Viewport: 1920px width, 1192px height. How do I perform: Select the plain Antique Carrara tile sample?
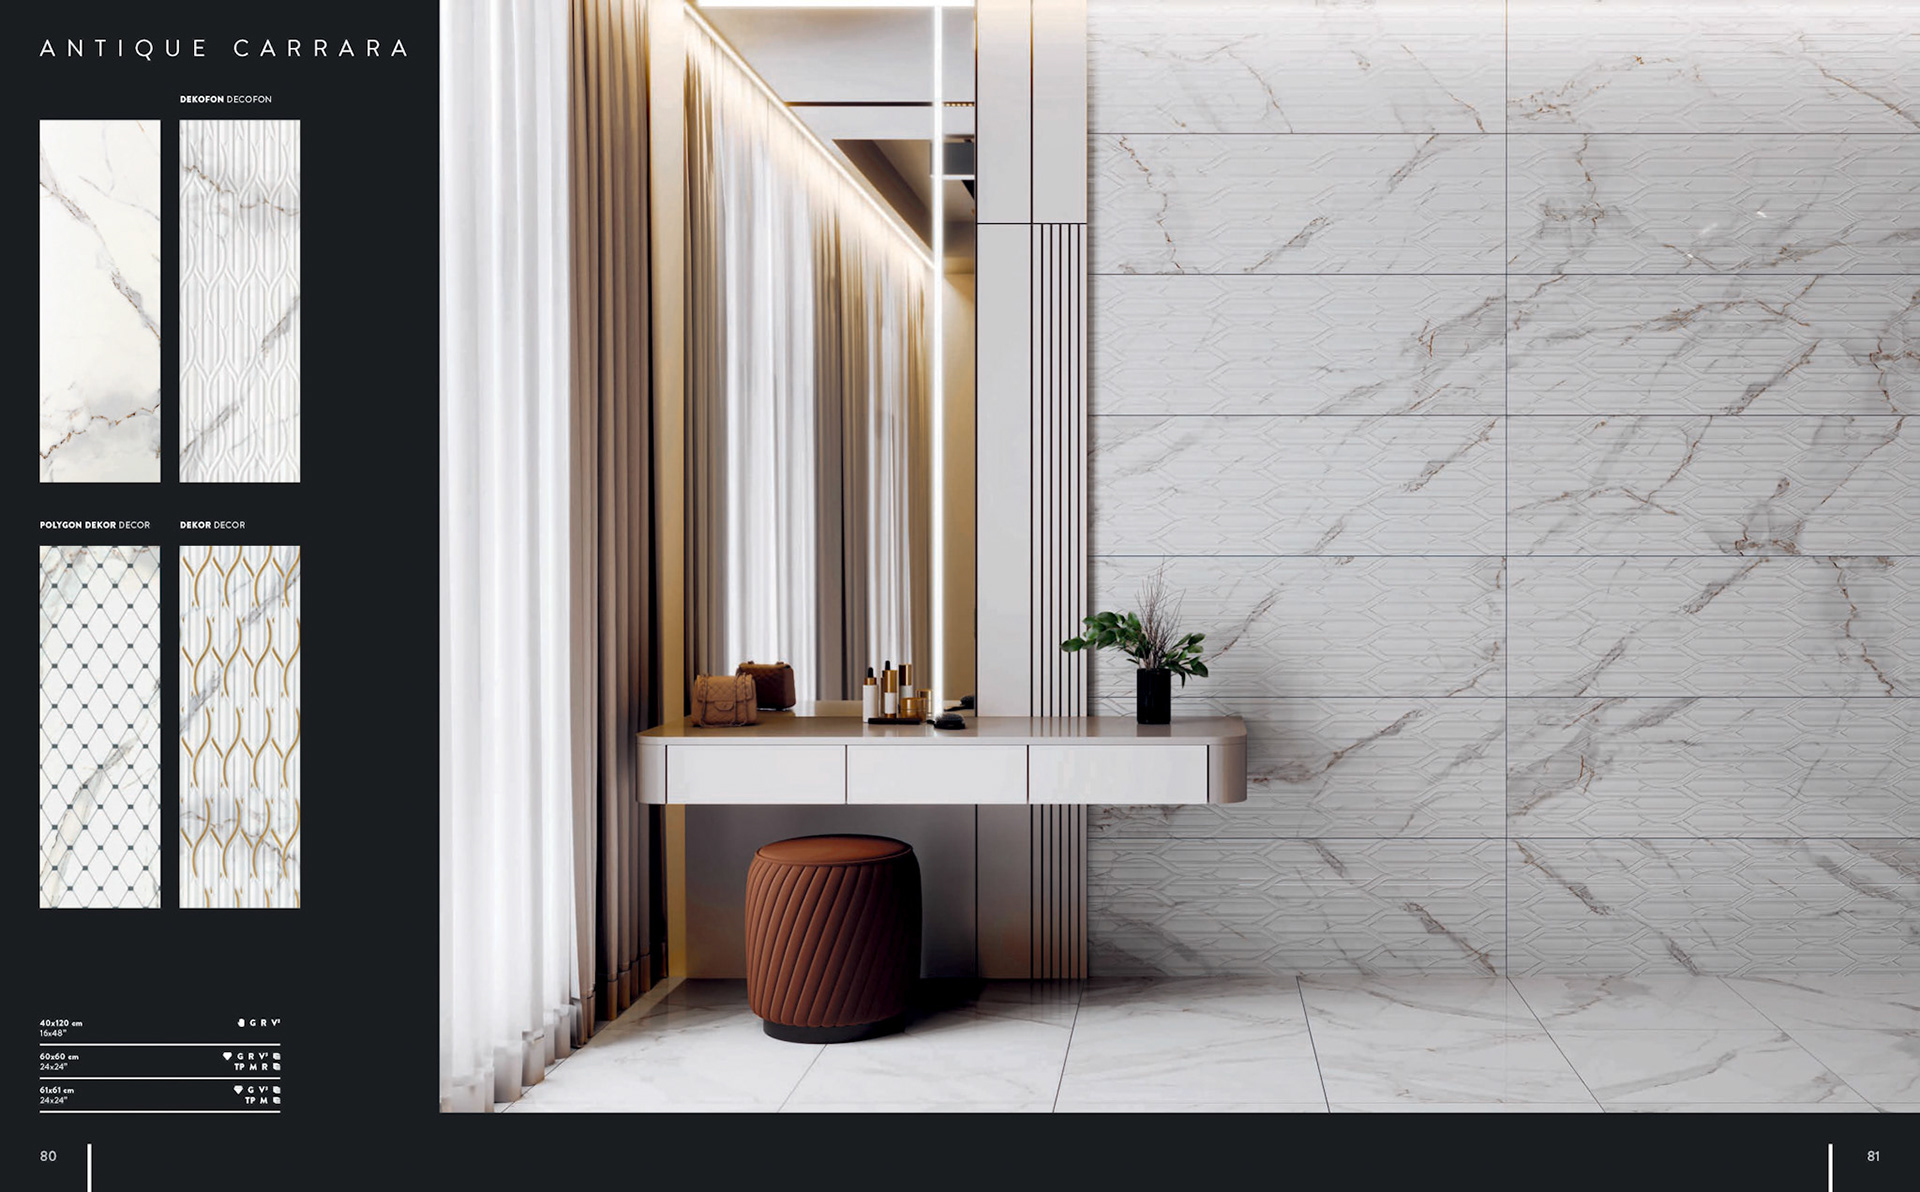click(x=99, y=300)
